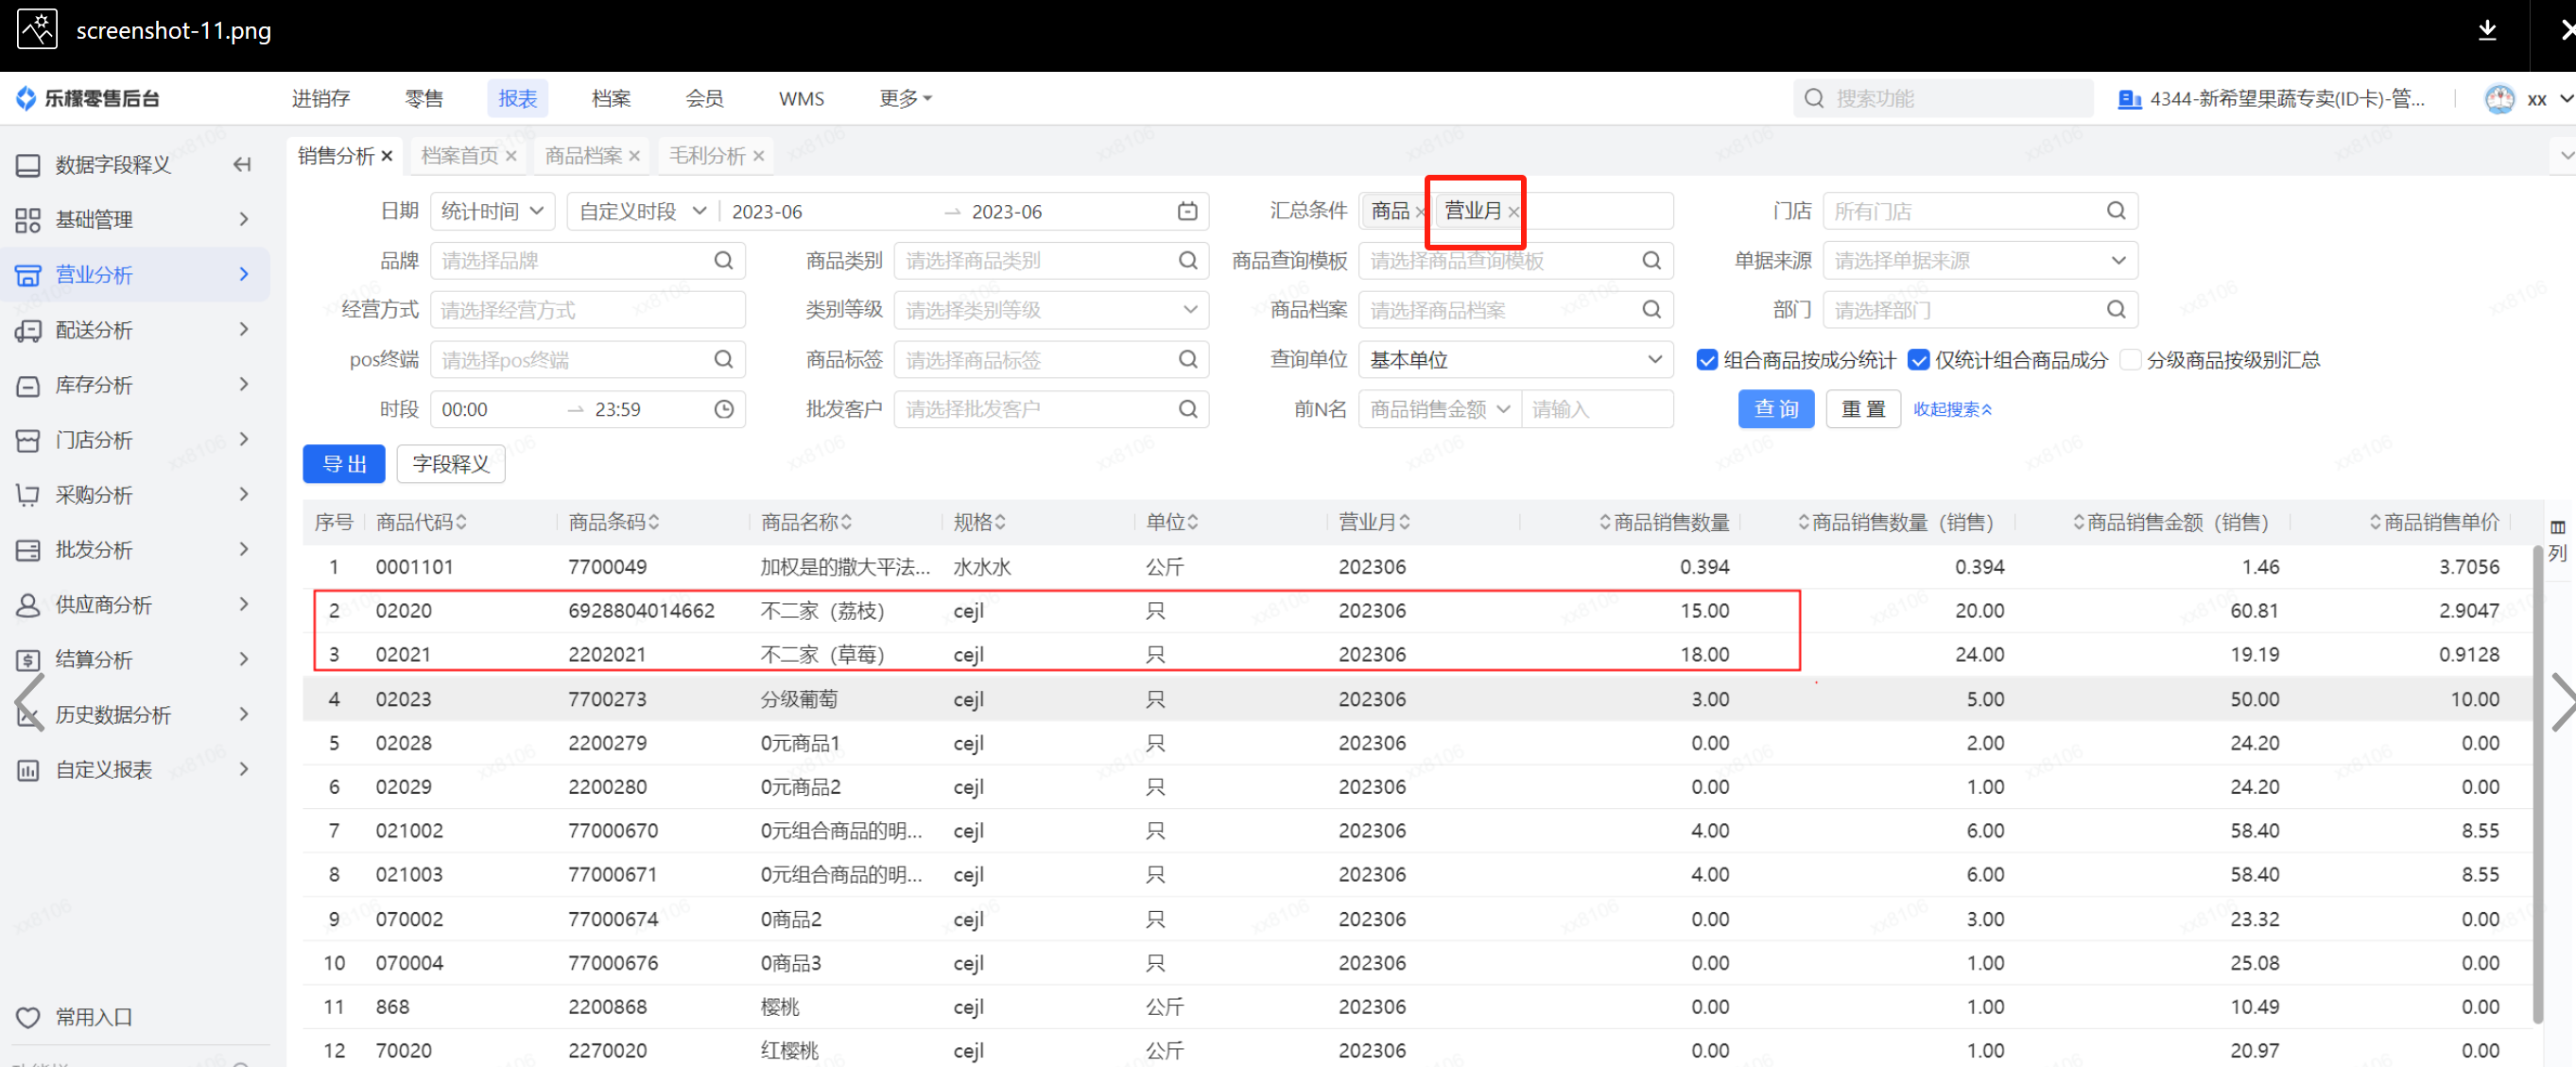Sort by 商品销售单价 column header
The width and height of the screenshot is (2576, 1067).
pyautogui.click(x=2433, y=522)
